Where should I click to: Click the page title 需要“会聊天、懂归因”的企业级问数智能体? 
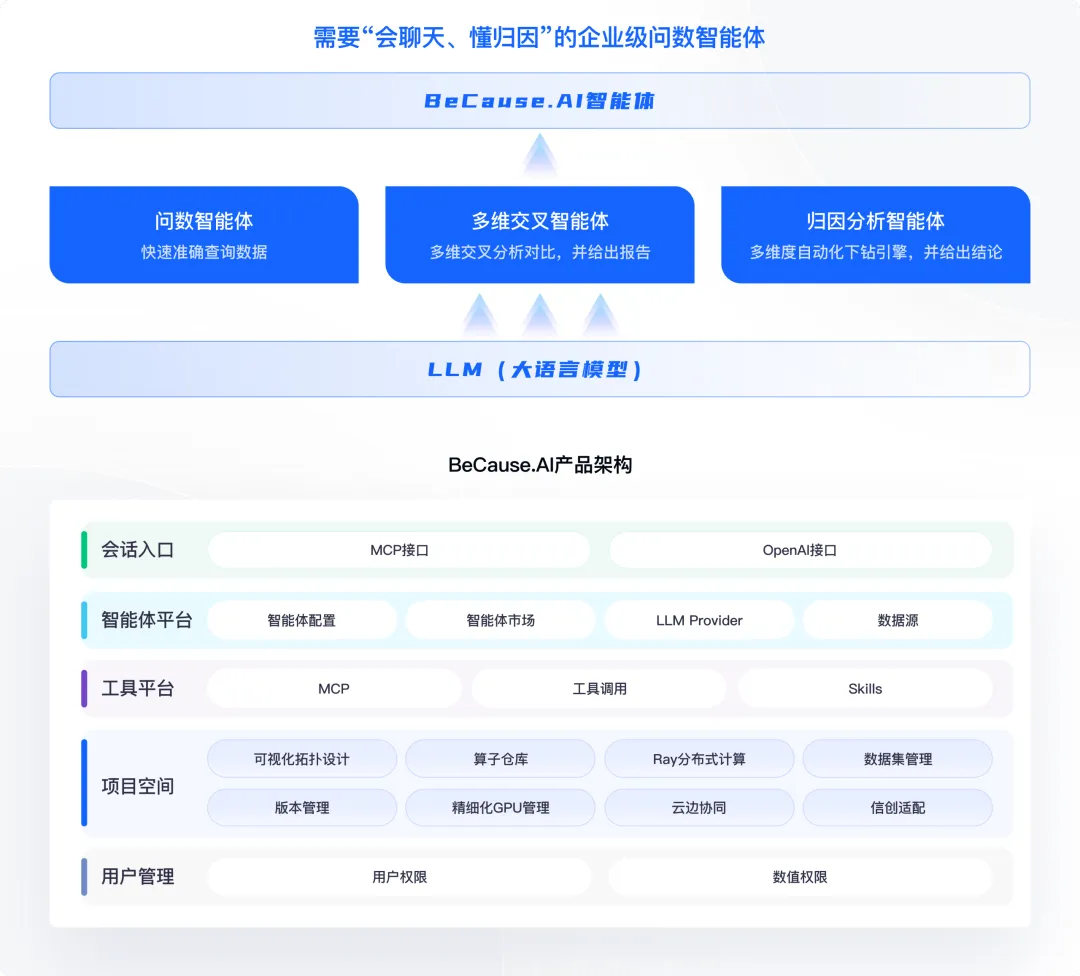(x=539, y=37)
